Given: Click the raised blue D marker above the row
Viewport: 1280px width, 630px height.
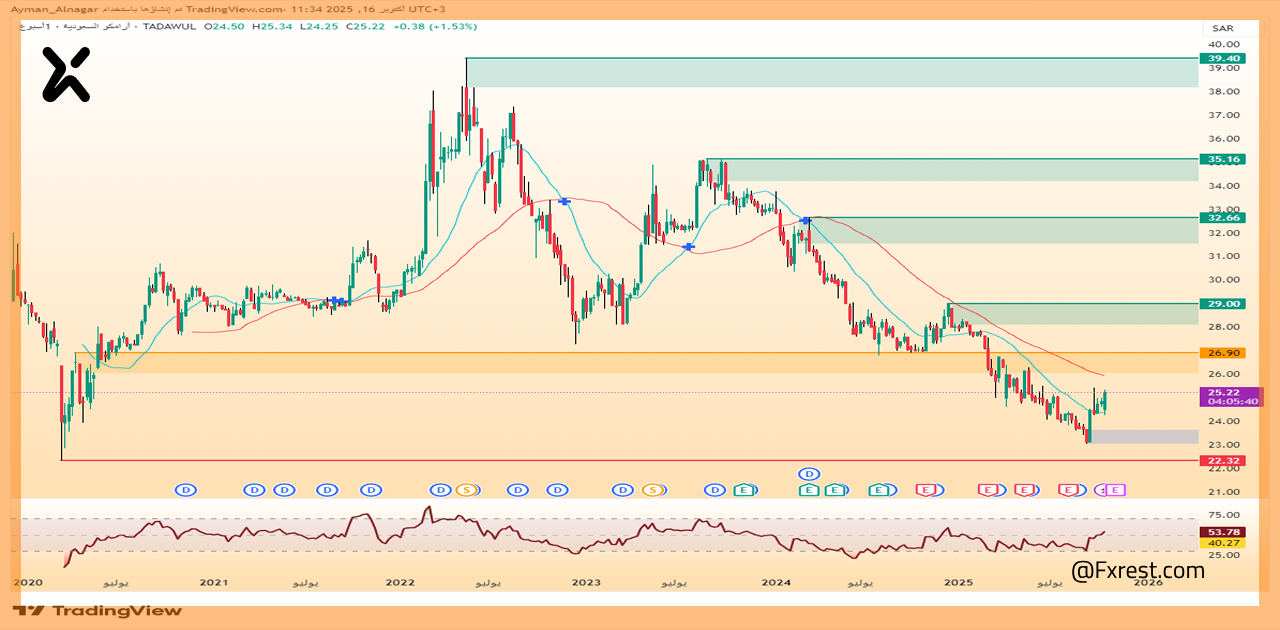Looking at the screenshot, I should 809,473.
